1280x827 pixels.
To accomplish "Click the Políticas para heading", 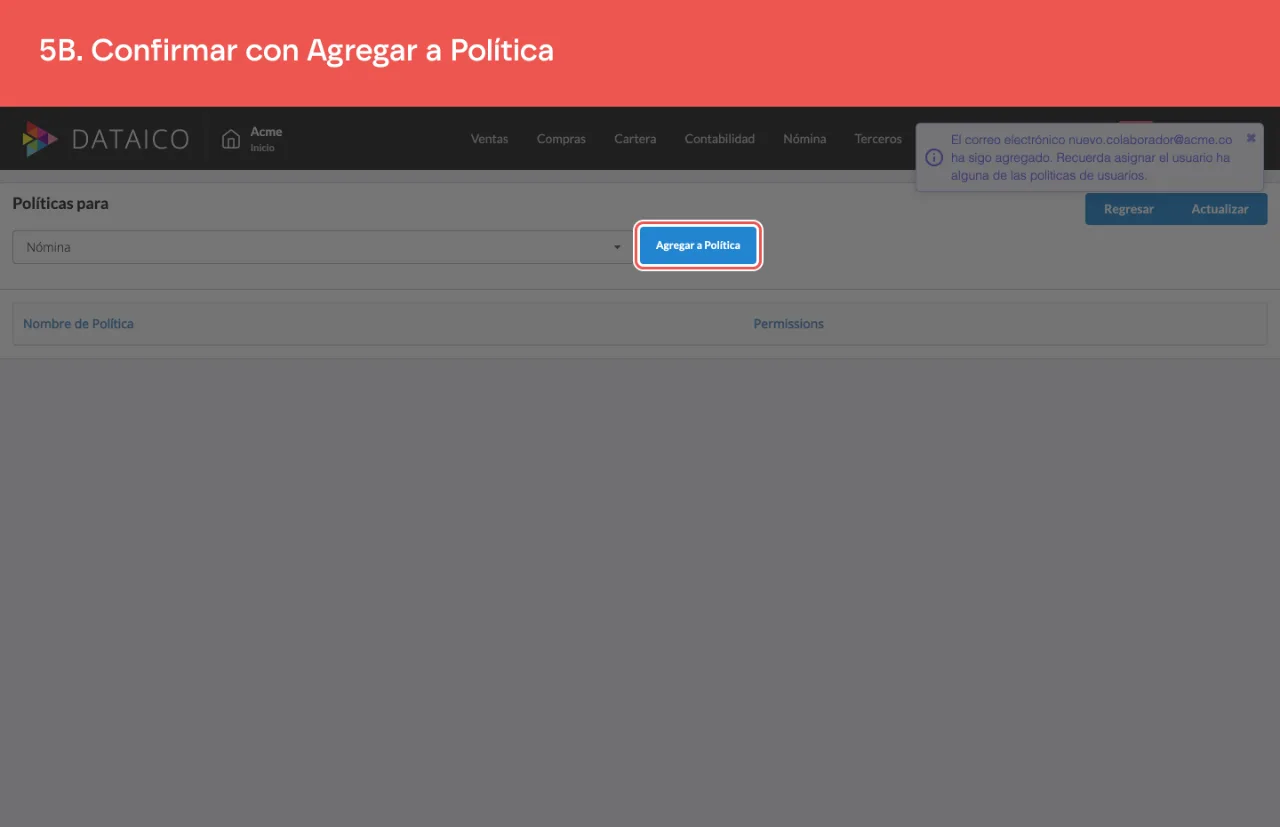I will coord(60,203).
